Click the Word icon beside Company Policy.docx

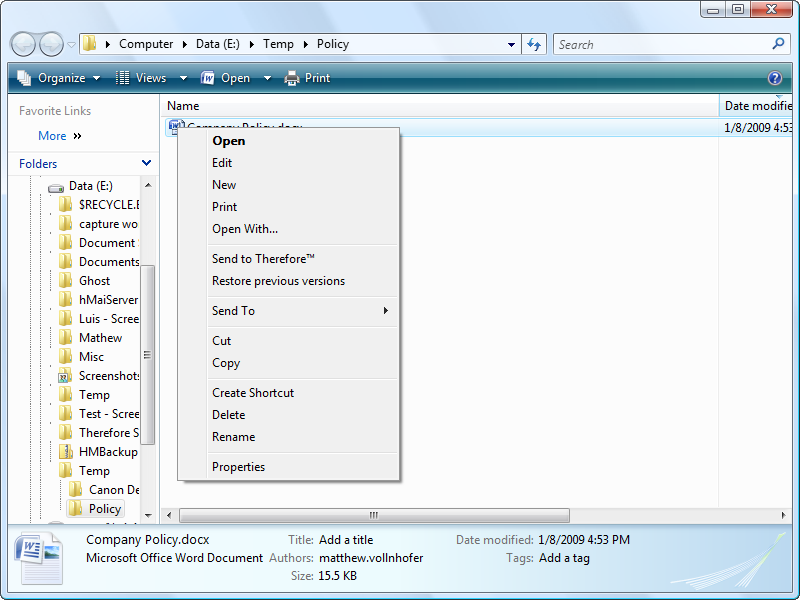click(x=176, y=125)
